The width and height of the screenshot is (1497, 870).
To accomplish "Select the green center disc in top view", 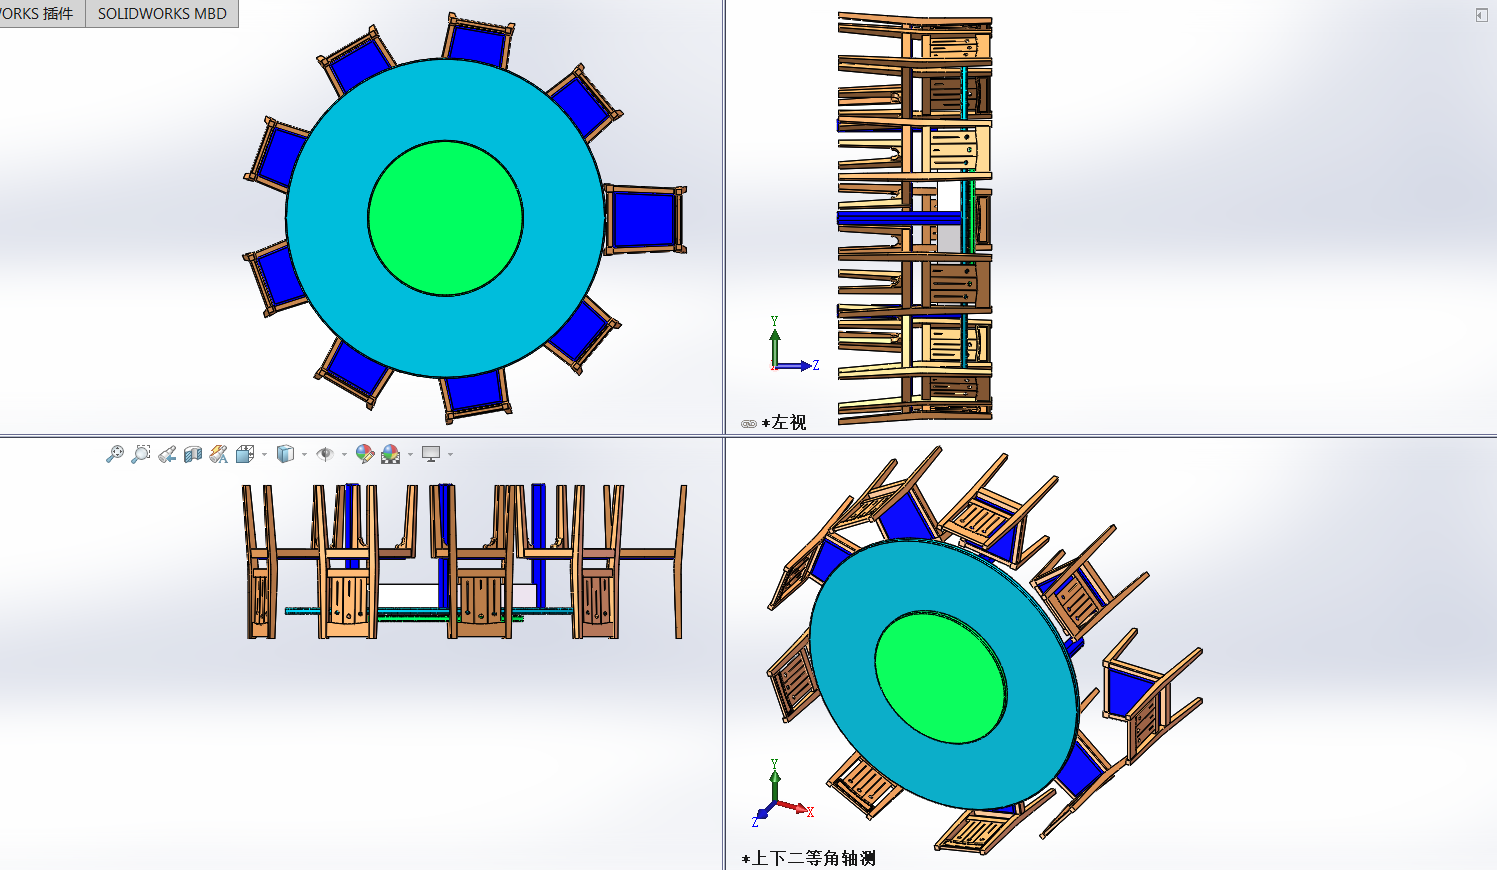I will pos(445,218).
